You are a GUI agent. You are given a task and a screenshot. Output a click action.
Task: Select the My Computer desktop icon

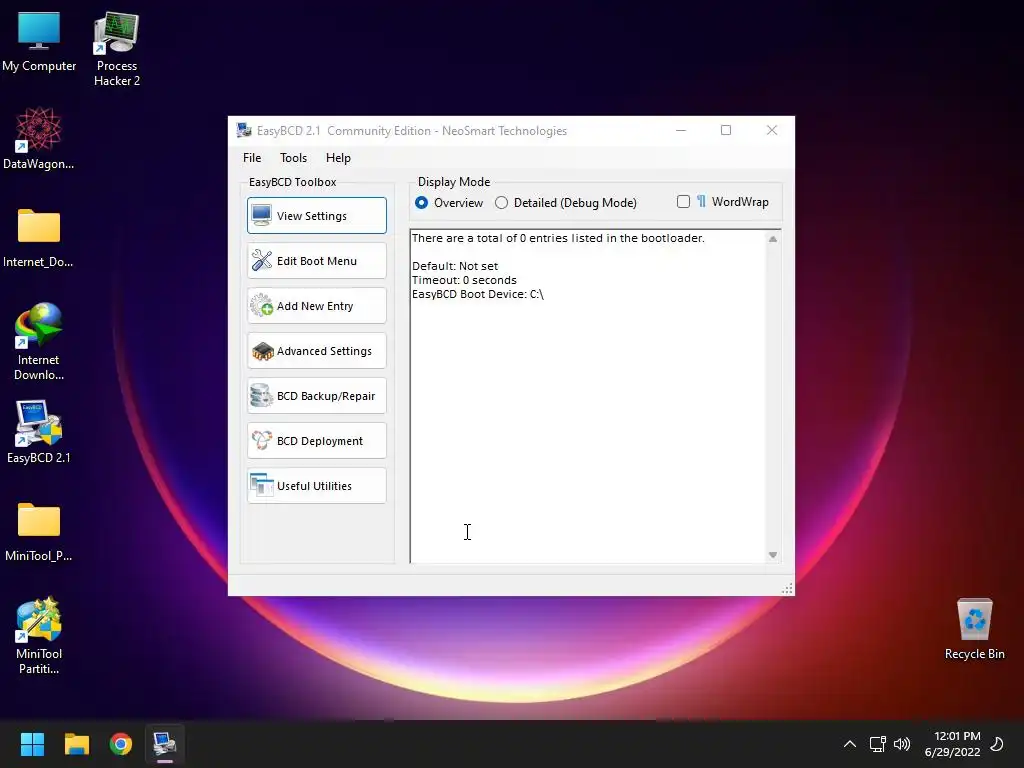pyautogui.click(x=39, y=42)
